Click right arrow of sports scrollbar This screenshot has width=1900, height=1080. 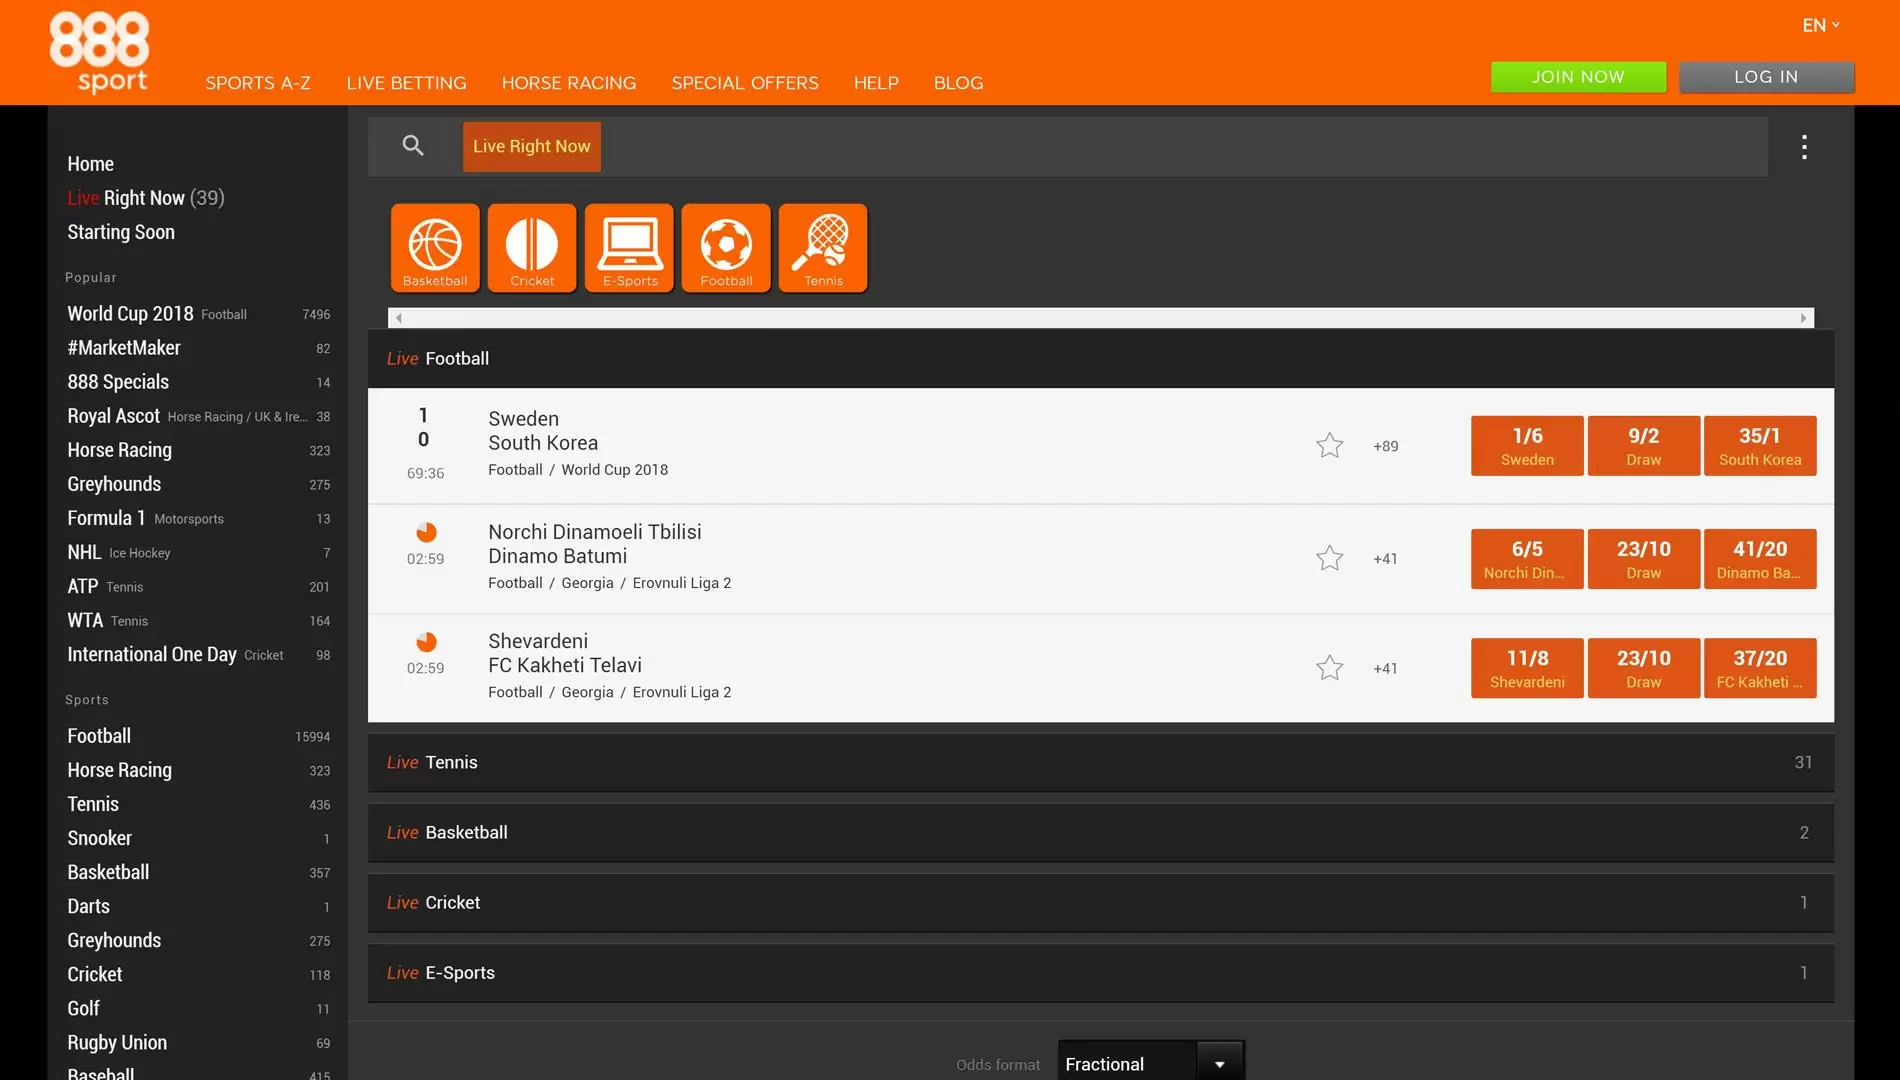[x=1803, y=318]
